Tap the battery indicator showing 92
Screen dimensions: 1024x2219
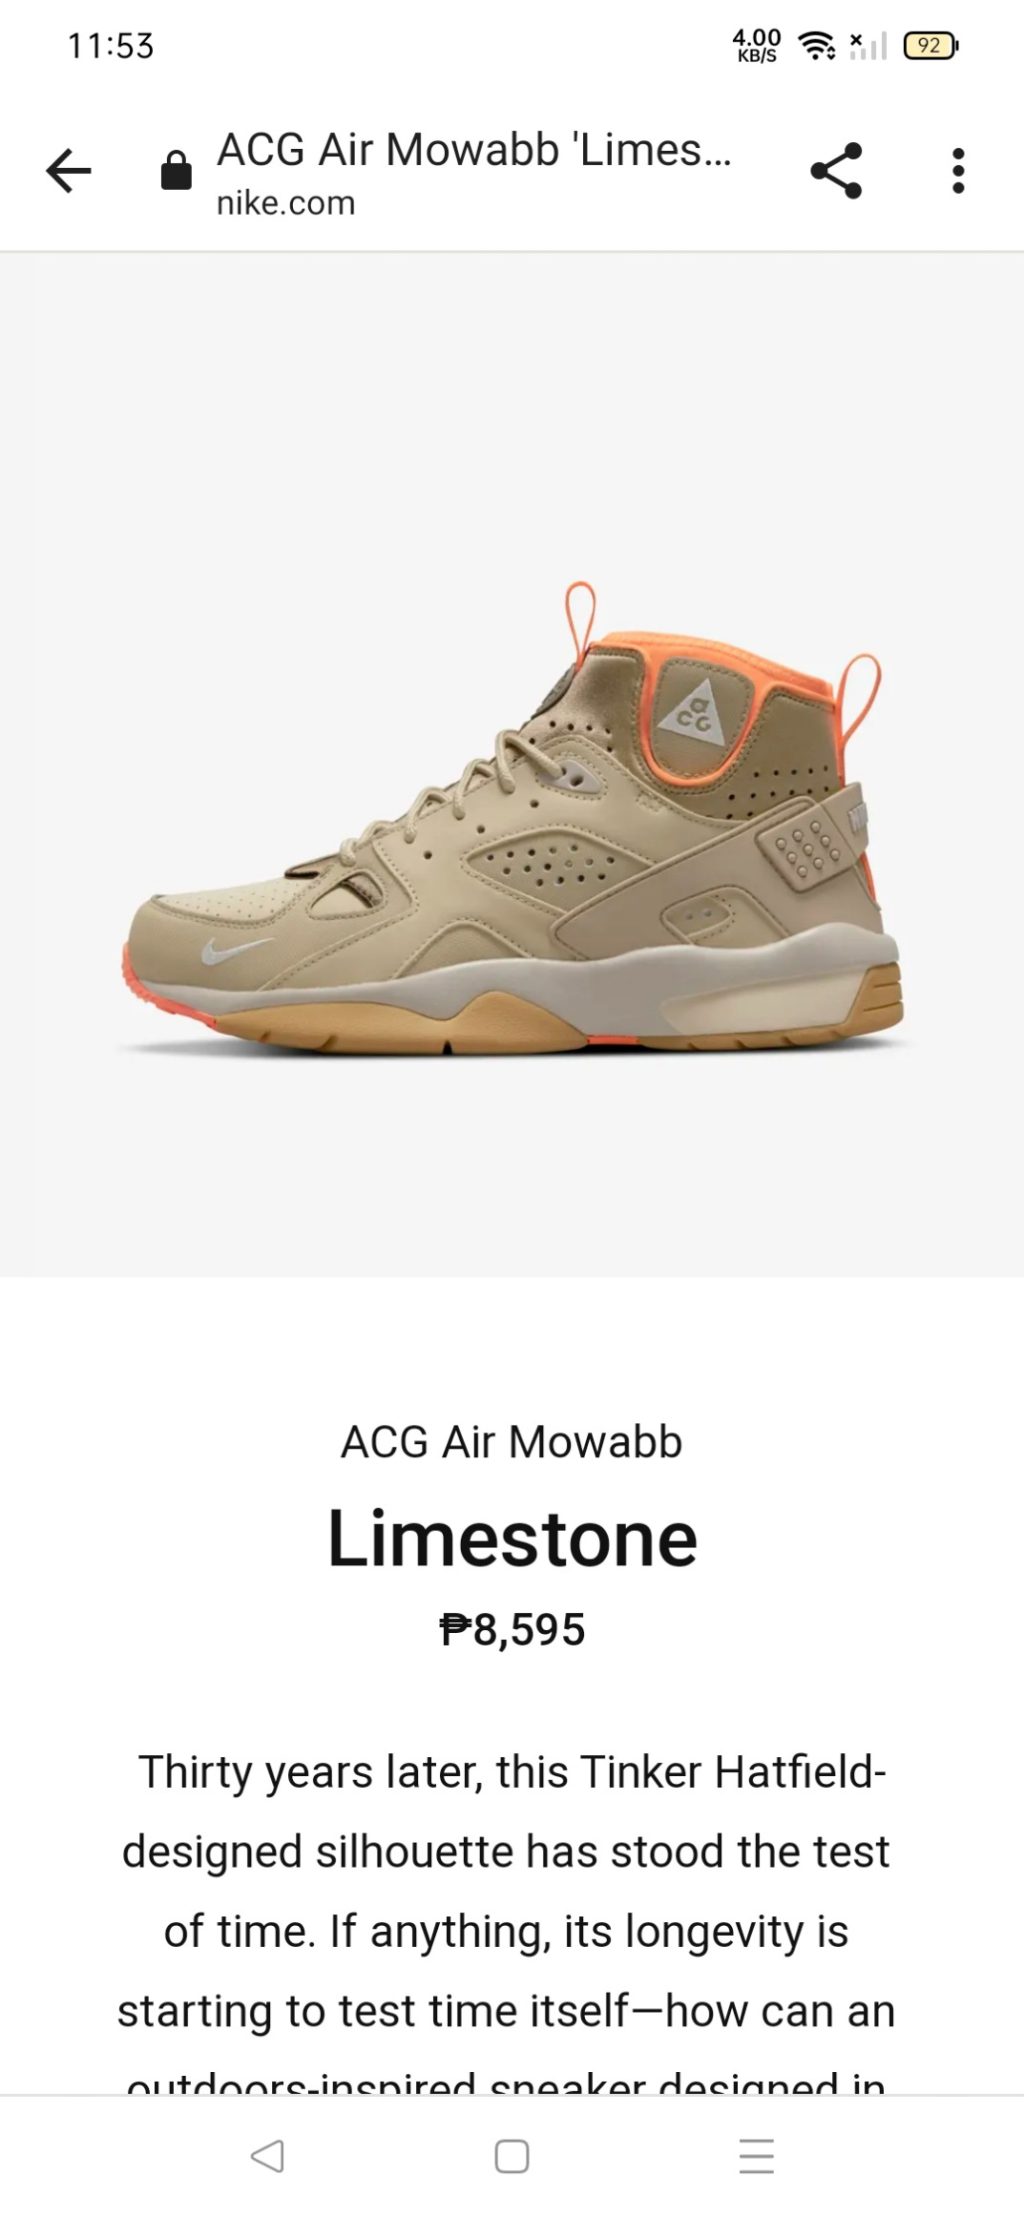click(931, 45)
